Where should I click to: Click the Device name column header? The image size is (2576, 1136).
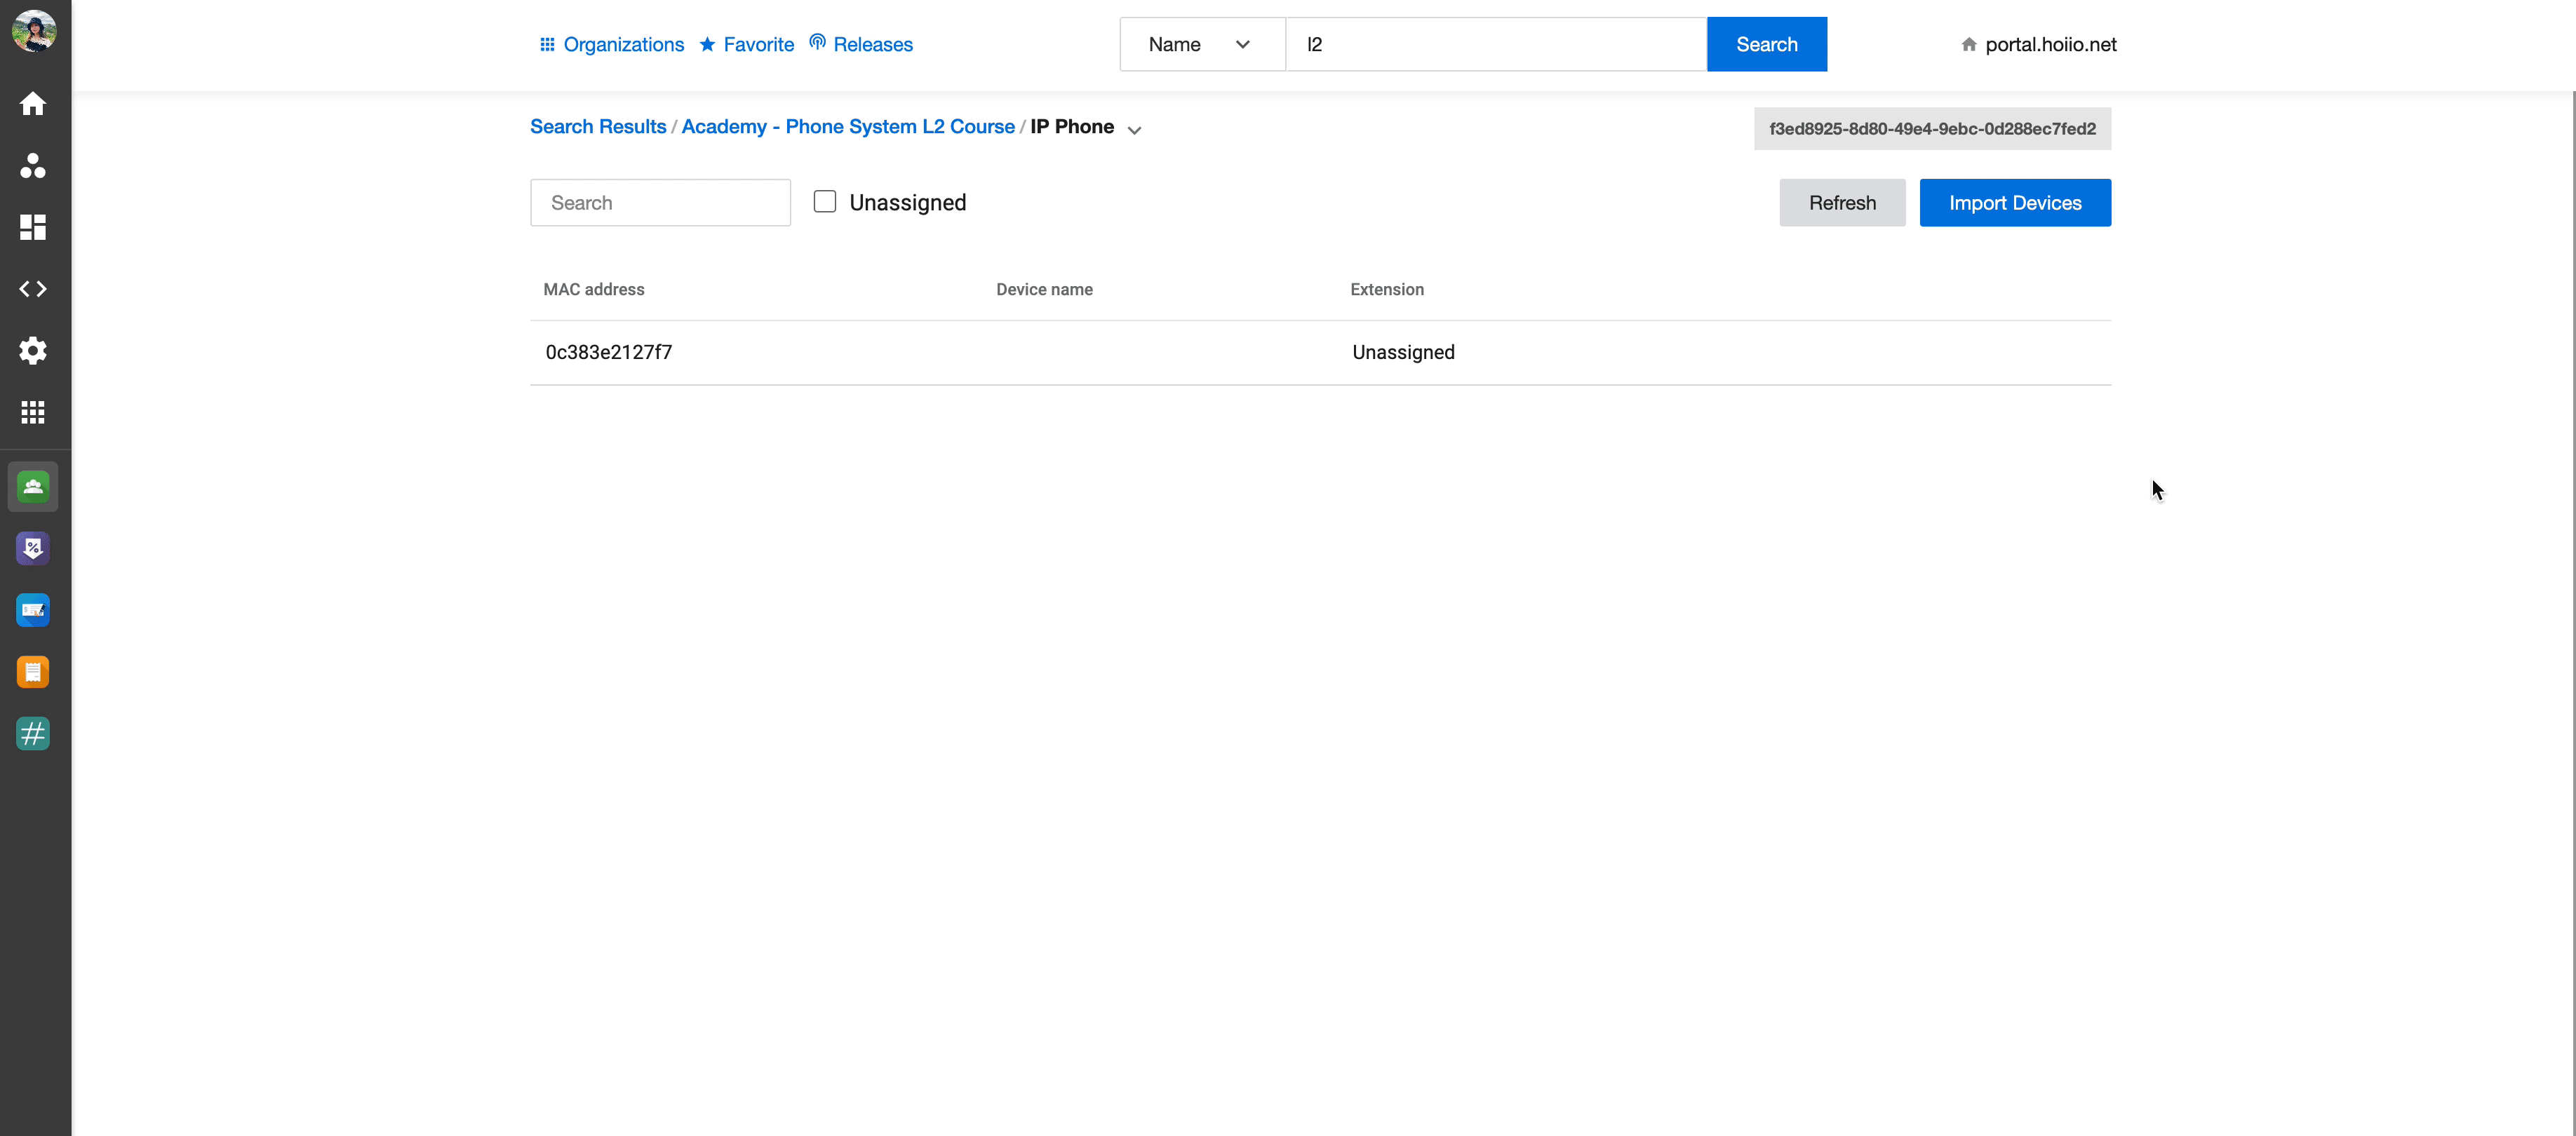point(1044,290)
